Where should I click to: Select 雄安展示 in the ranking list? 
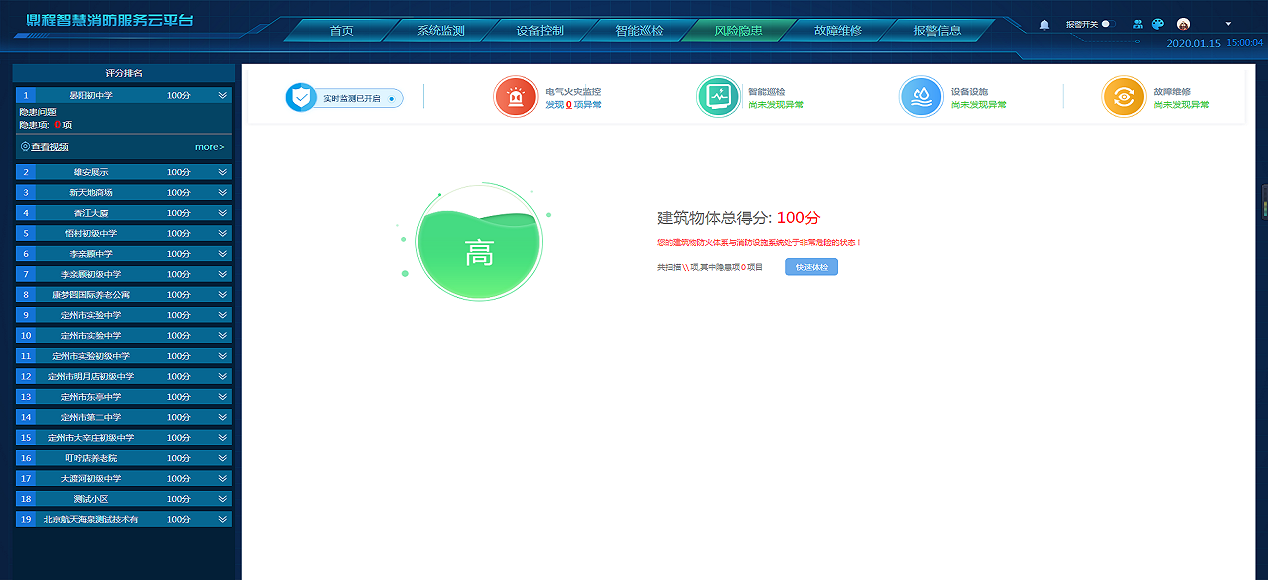pos(91,172)
